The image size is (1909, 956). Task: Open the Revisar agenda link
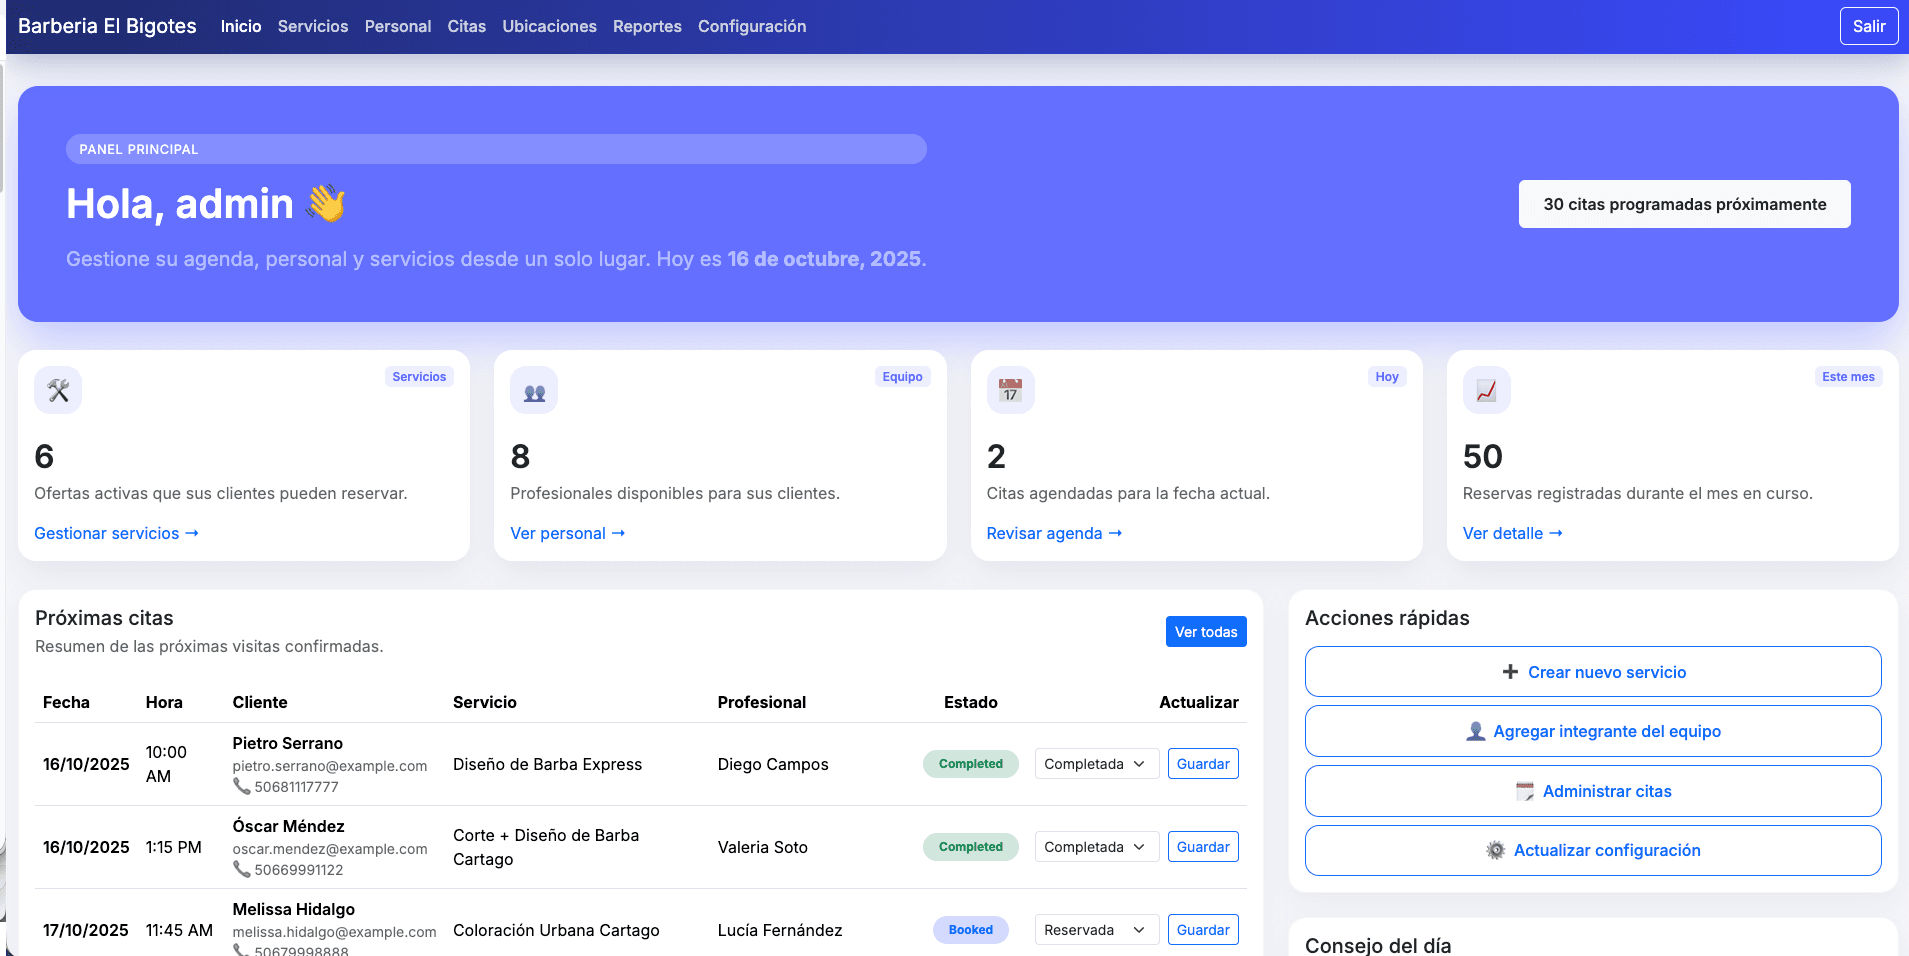[x=1054, y=533]
